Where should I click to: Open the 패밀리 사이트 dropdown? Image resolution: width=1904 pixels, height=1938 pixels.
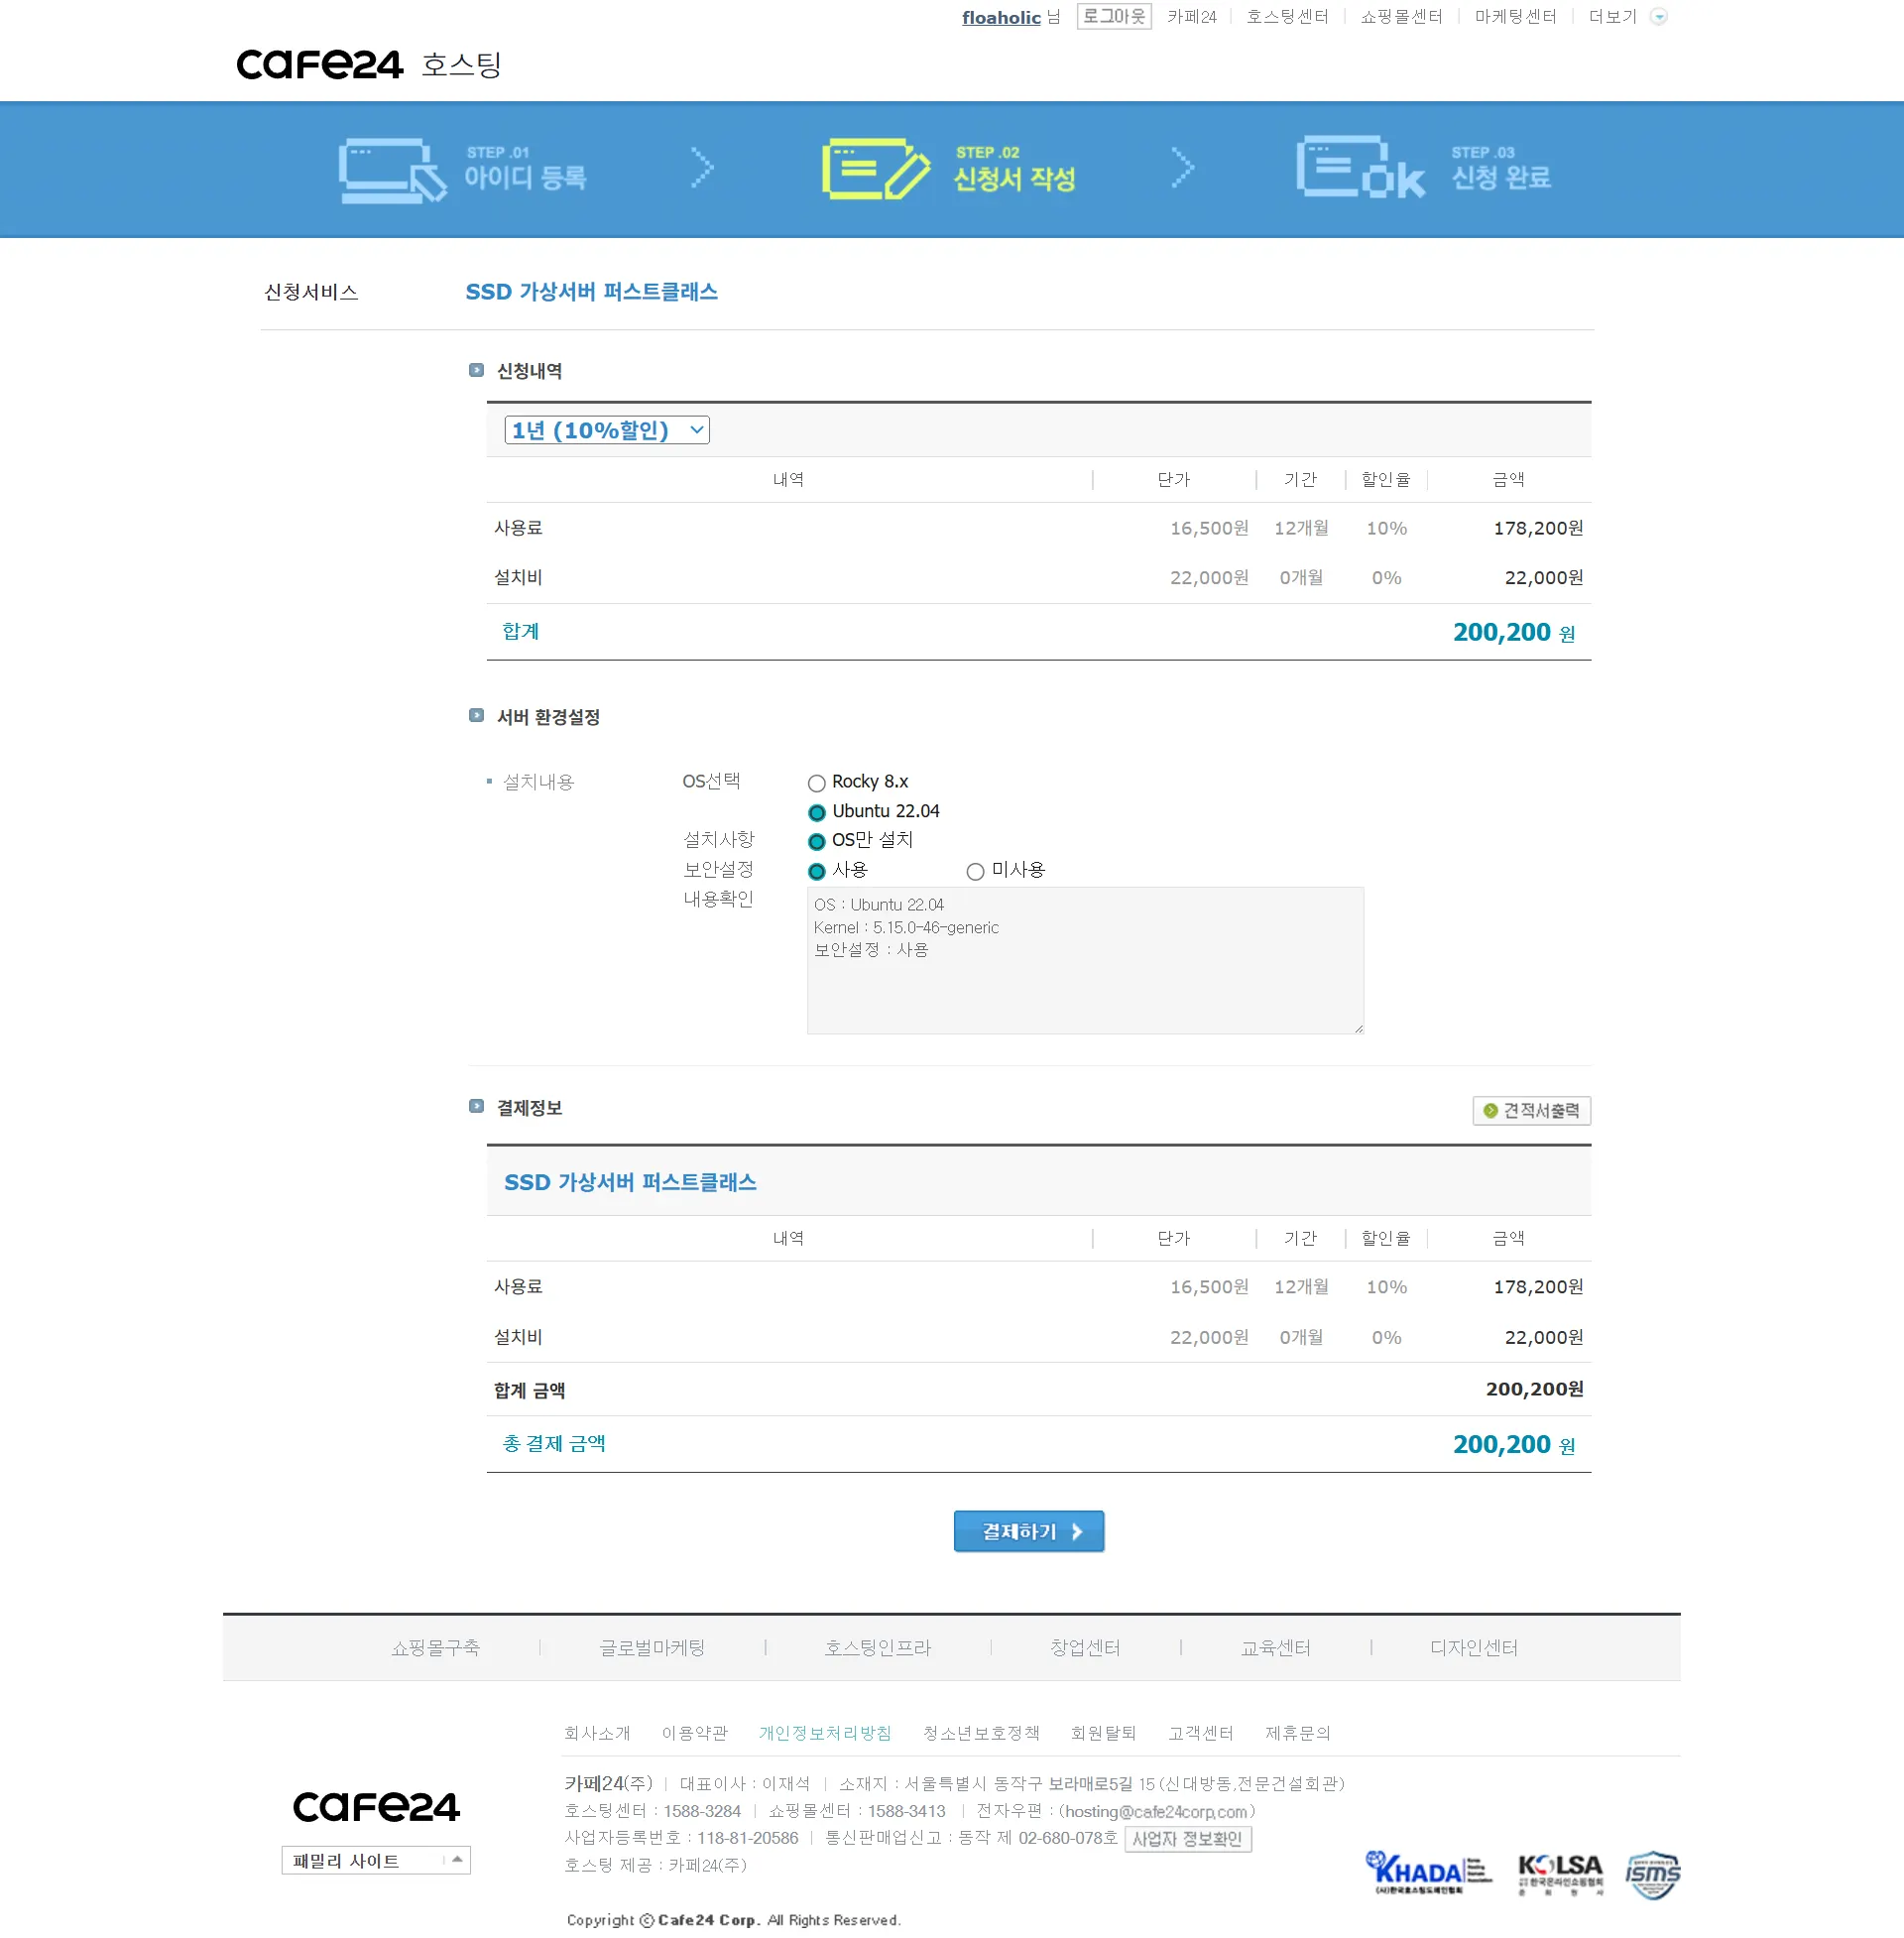click(375, 1860)
